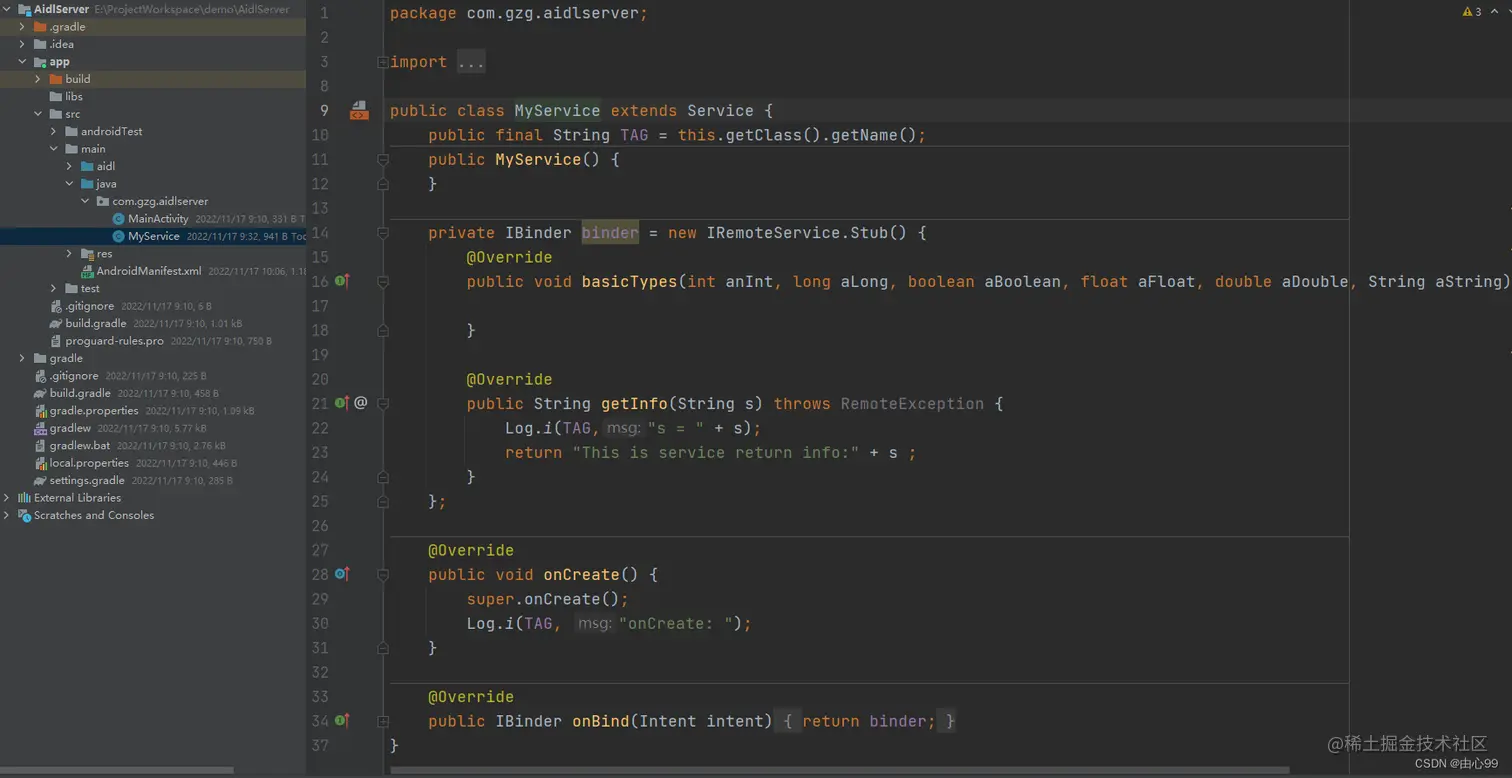
Task: Click the overrides gutter icon for onCreate
Action: pyautogui.click(x=342, y=574)
